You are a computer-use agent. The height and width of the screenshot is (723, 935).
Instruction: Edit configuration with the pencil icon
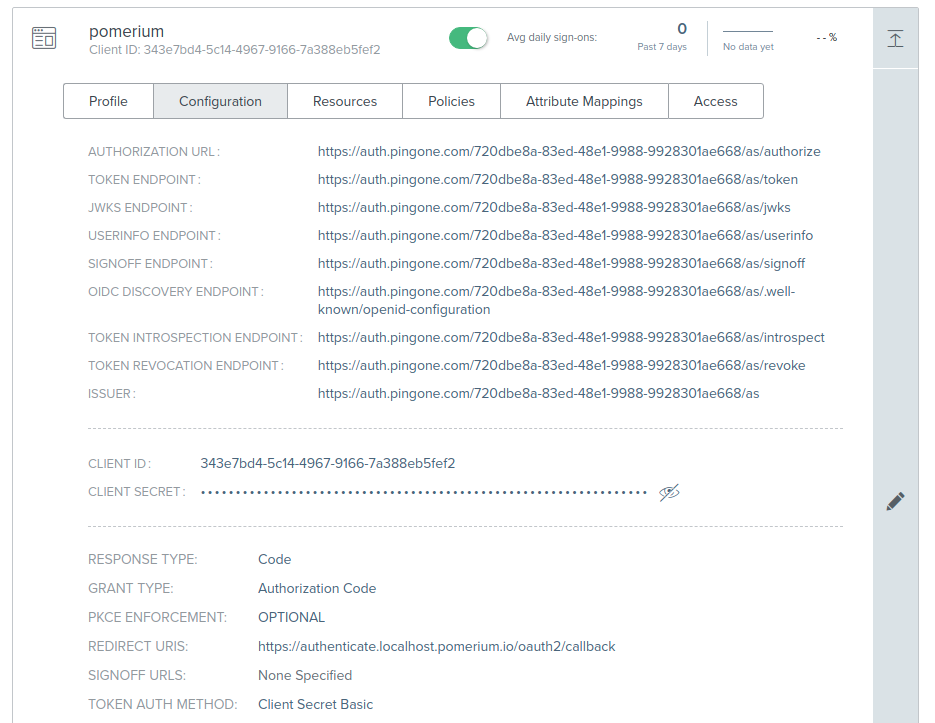pyautogui.click(x=895, y=501)
